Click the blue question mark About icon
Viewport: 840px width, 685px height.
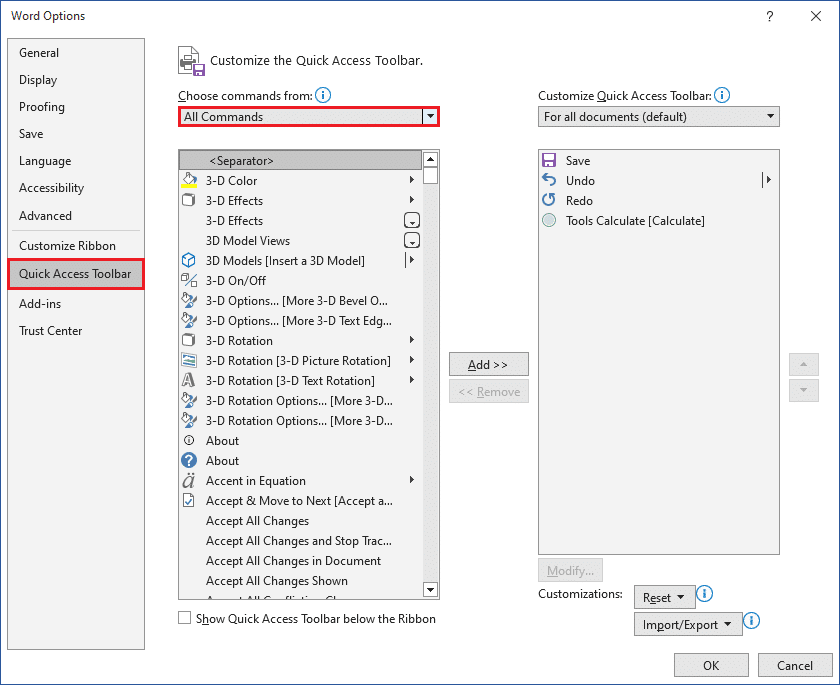[x=189, y=461]
